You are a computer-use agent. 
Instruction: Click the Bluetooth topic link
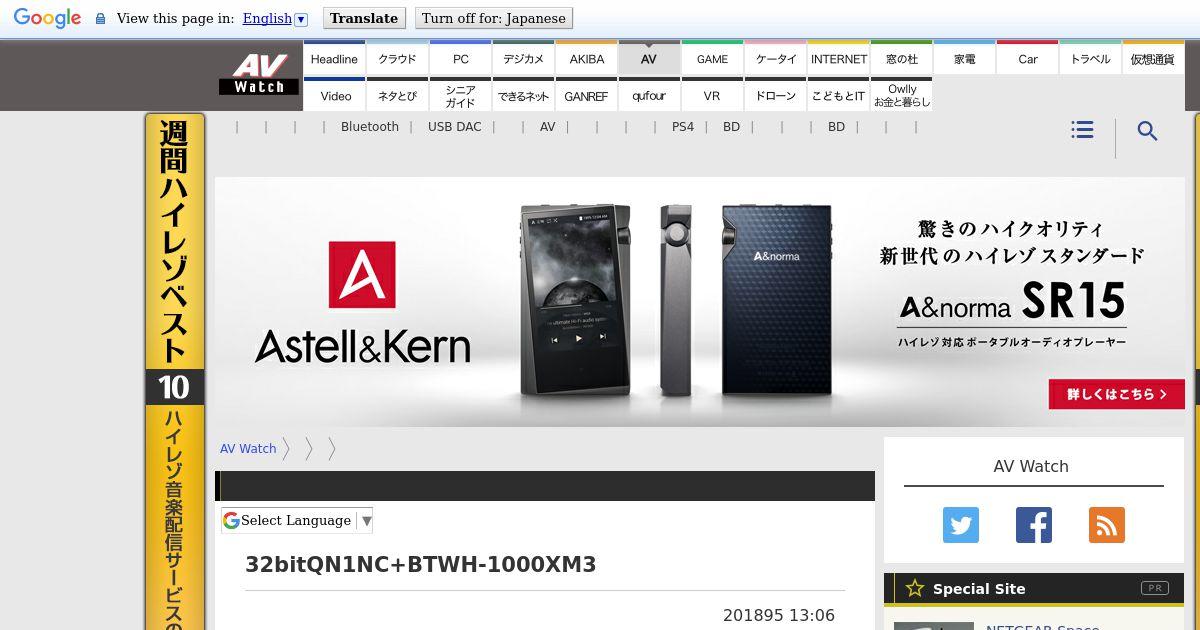pyautogui.click(x=370, y=127)
